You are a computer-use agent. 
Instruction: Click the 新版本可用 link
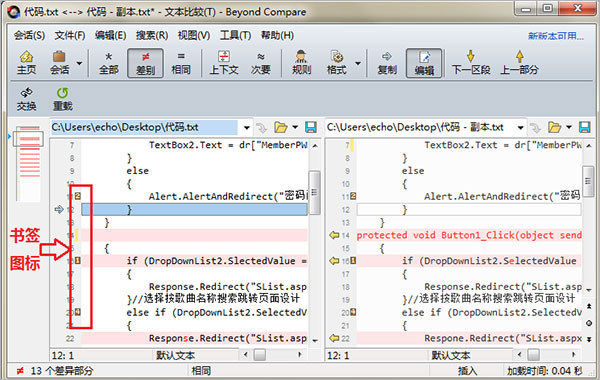point(556,36)
